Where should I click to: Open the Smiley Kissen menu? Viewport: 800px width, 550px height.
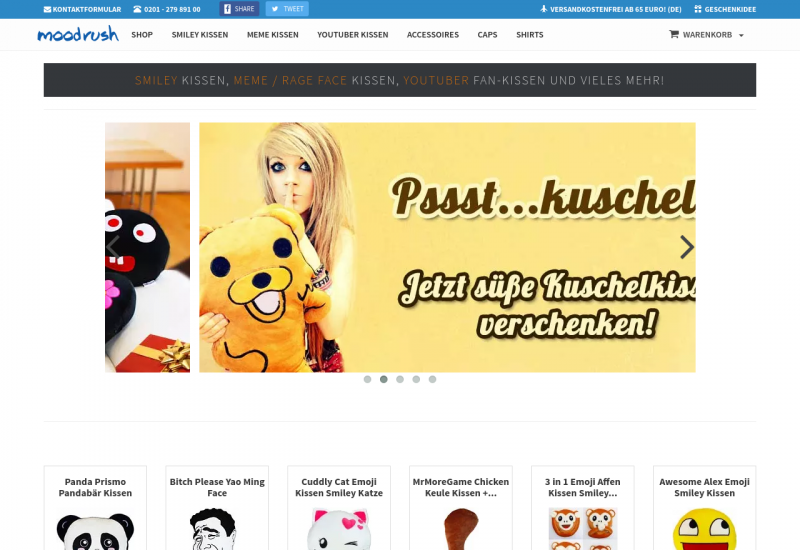click(200, 35)
